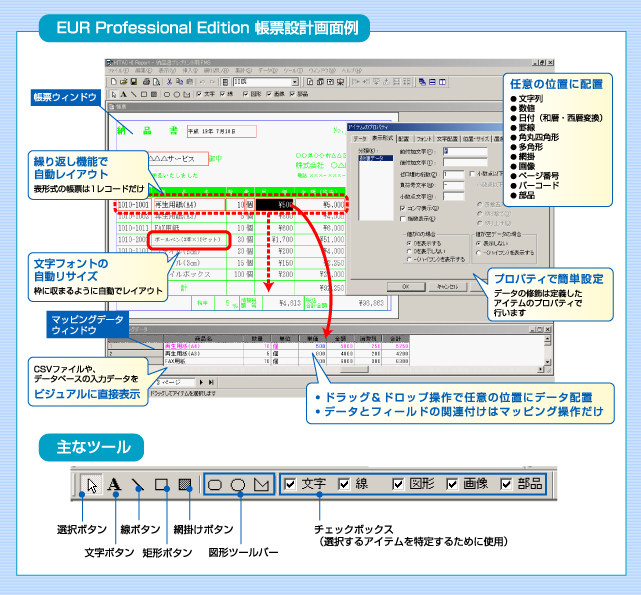Select the ellipse tool in the enlarged toolbar
The height and width of the screenshot is (595, 641).
coord(238,485)
